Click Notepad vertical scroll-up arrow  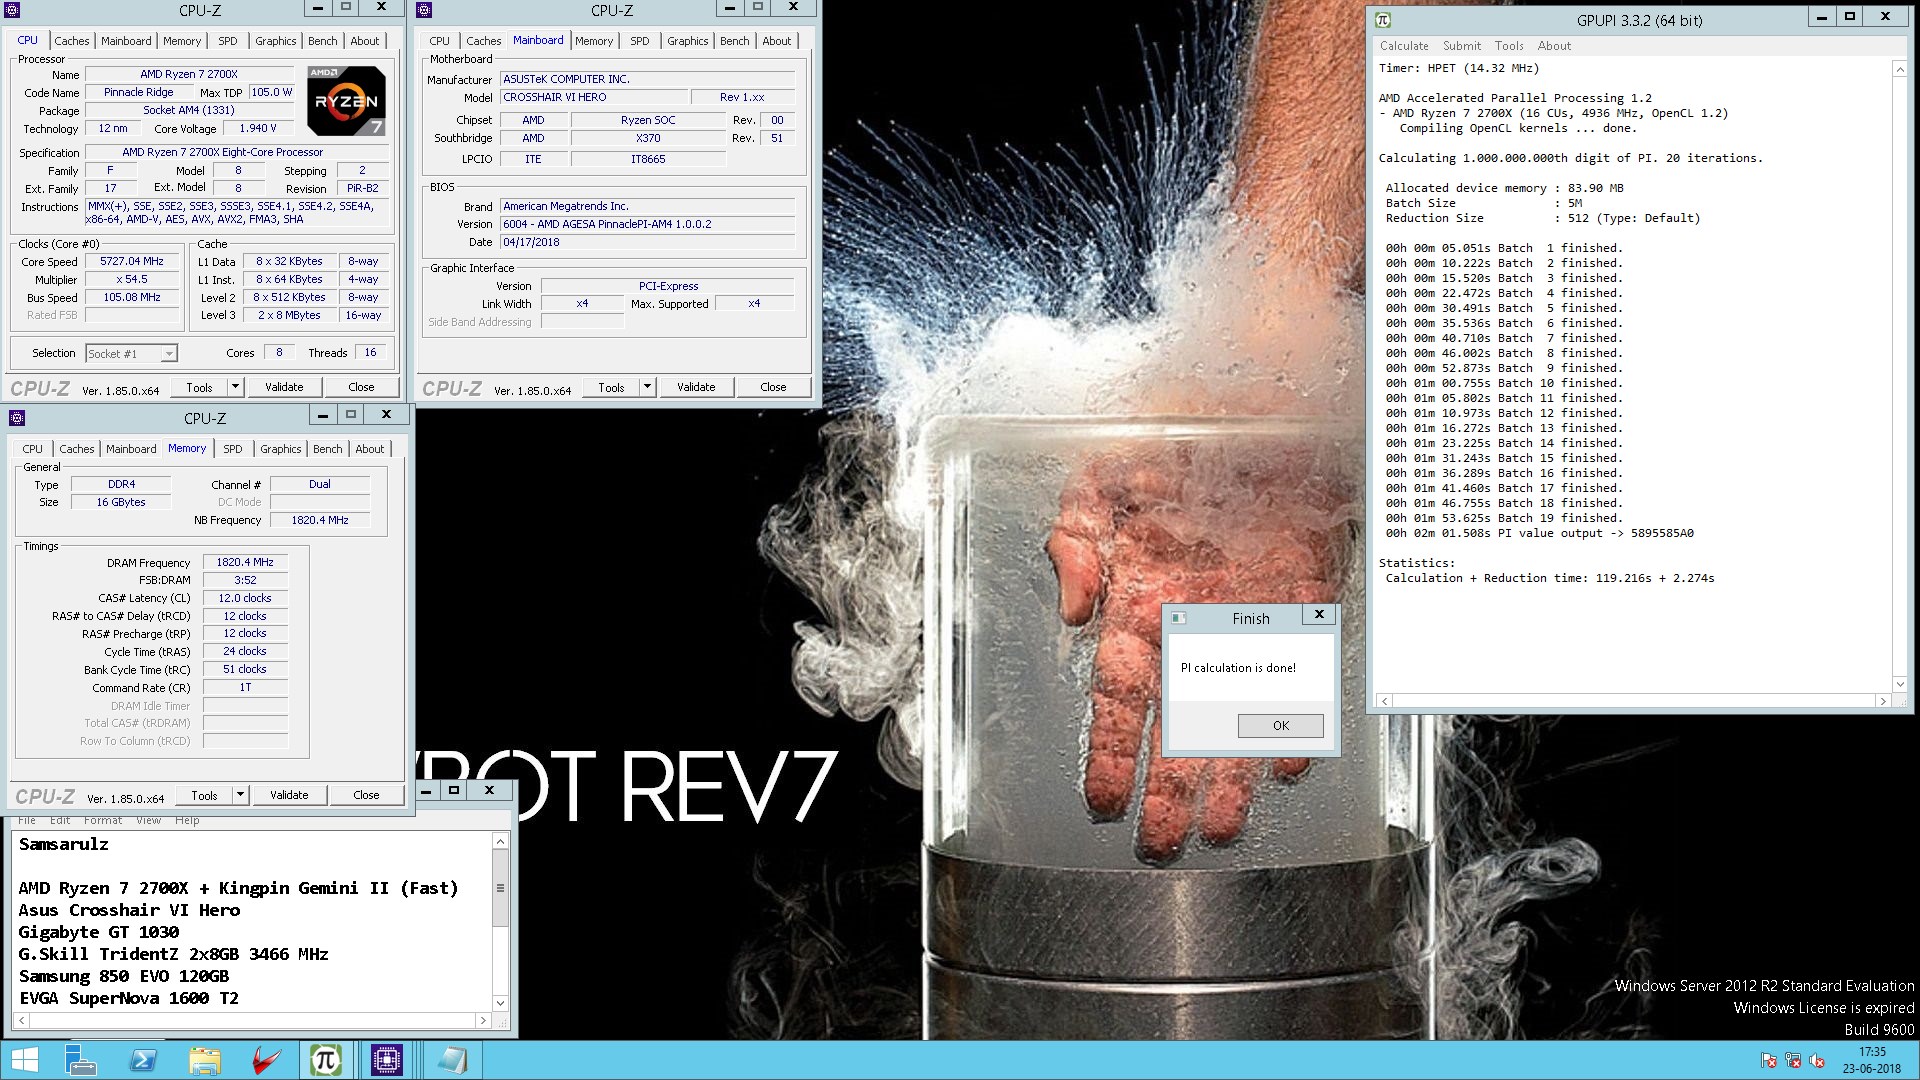pos(501,841)
